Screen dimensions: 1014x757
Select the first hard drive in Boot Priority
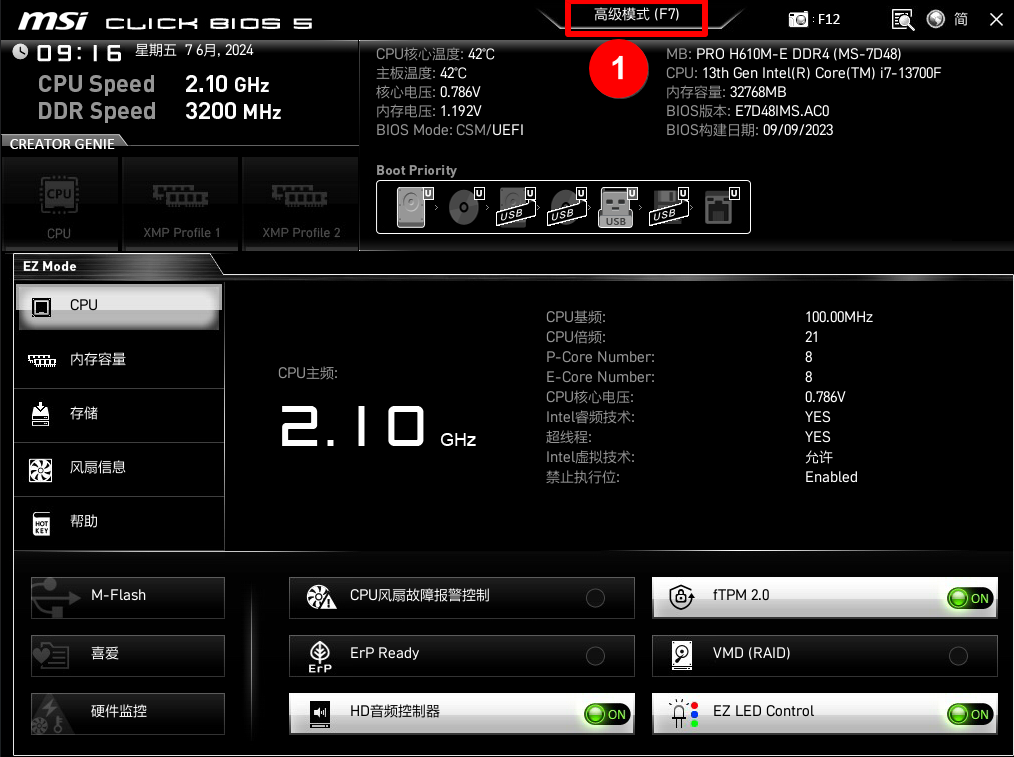410,207
